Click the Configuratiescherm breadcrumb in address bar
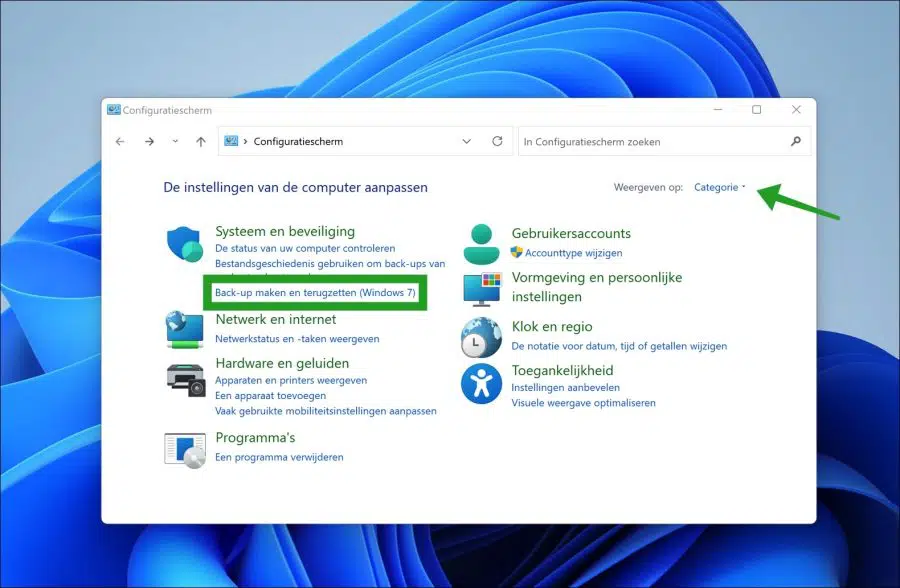 click(298, 141)
